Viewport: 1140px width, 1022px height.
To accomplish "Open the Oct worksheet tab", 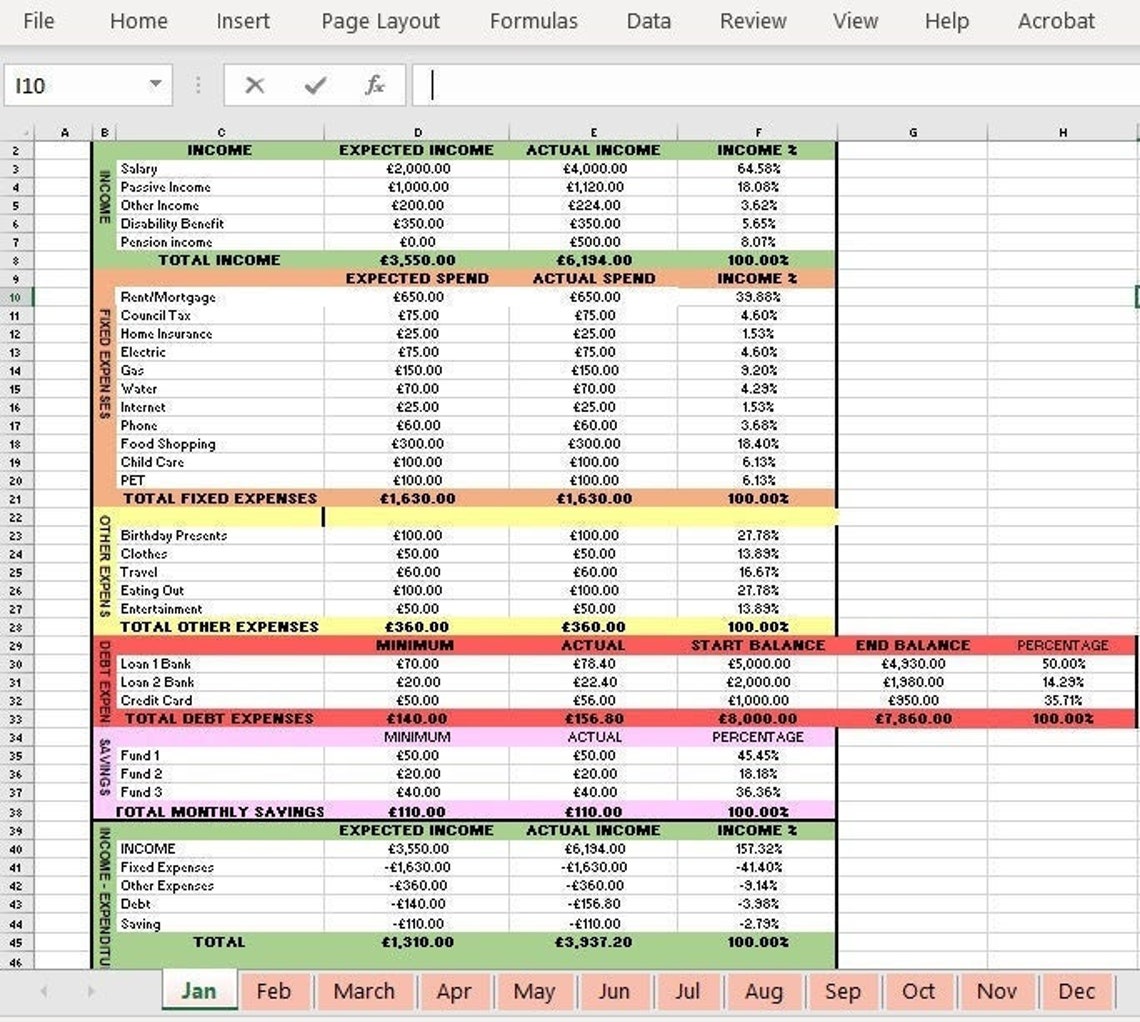I will pos(917,991).
